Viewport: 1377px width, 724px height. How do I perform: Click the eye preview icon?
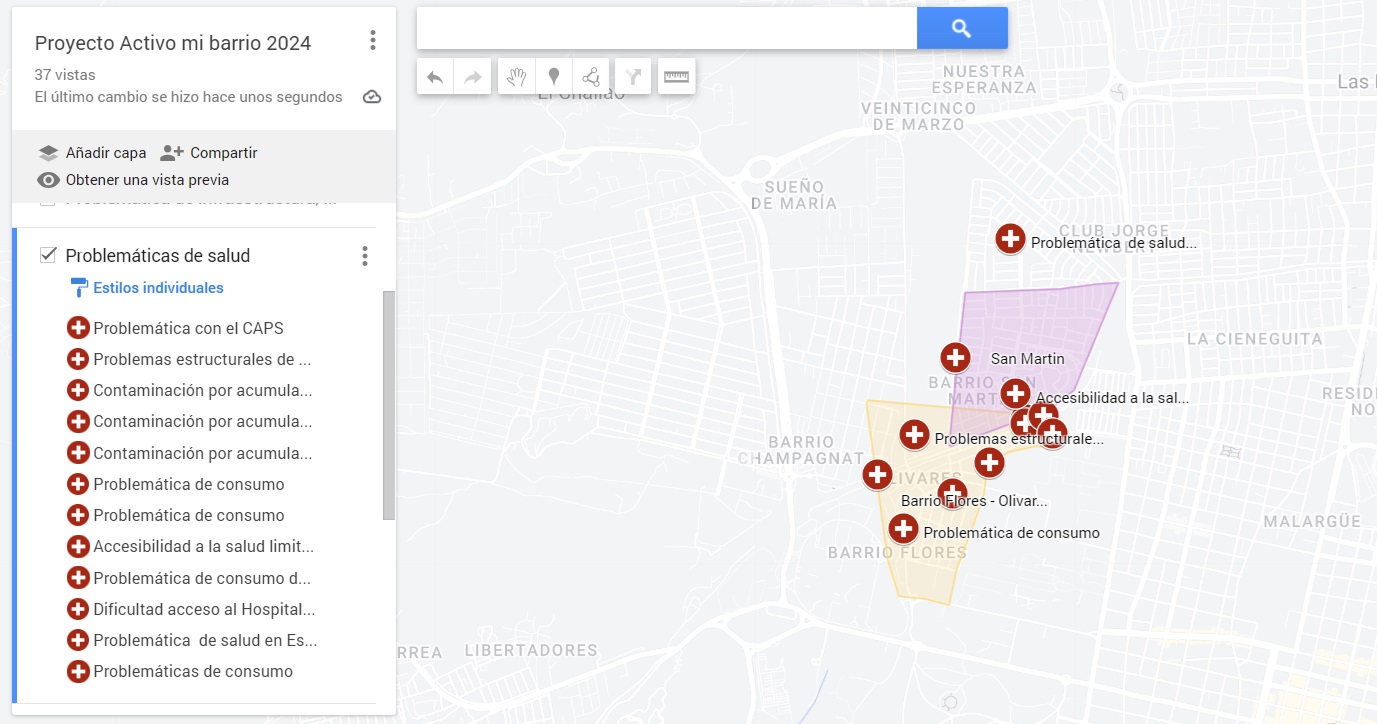(x=48, y=180)
